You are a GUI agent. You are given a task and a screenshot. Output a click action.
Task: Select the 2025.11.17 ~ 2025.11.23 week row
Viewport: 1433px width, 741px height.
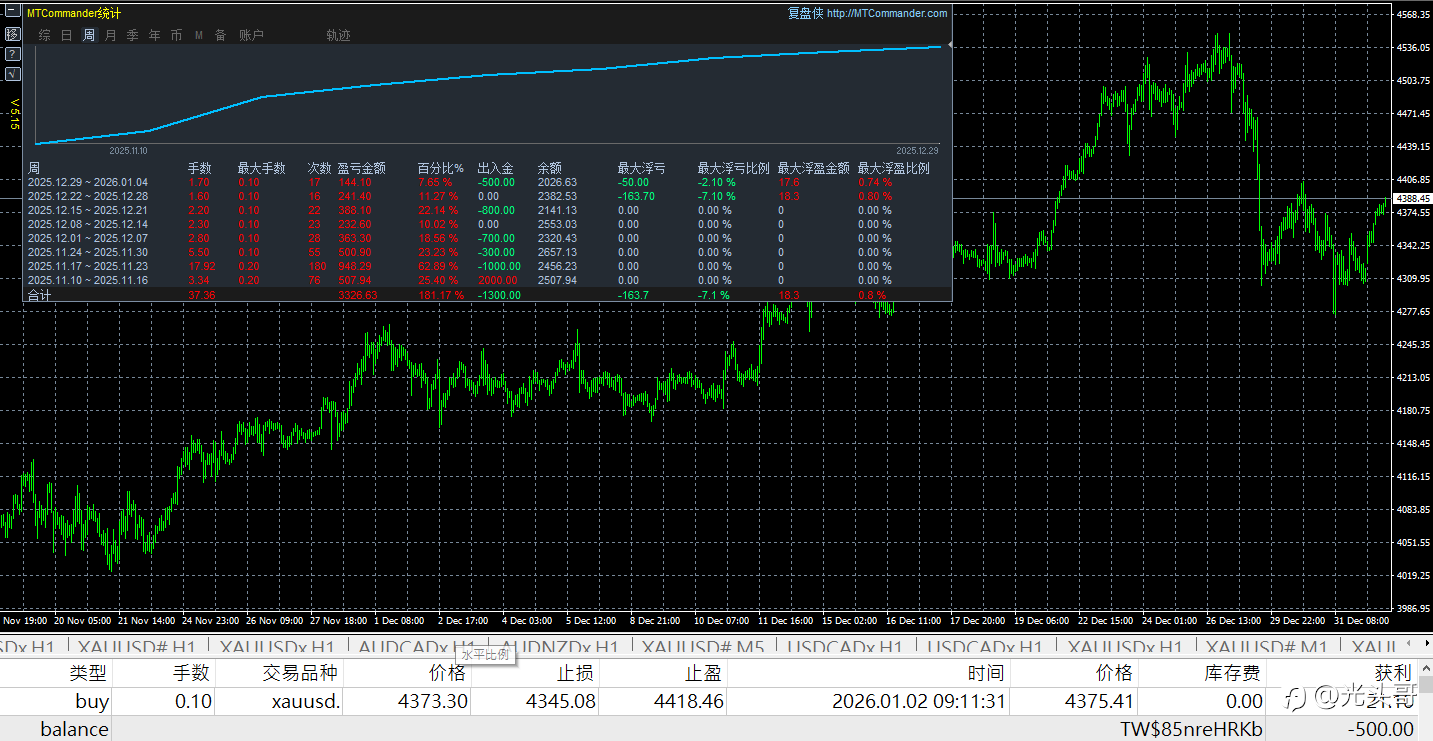click(x=487, y=266)
